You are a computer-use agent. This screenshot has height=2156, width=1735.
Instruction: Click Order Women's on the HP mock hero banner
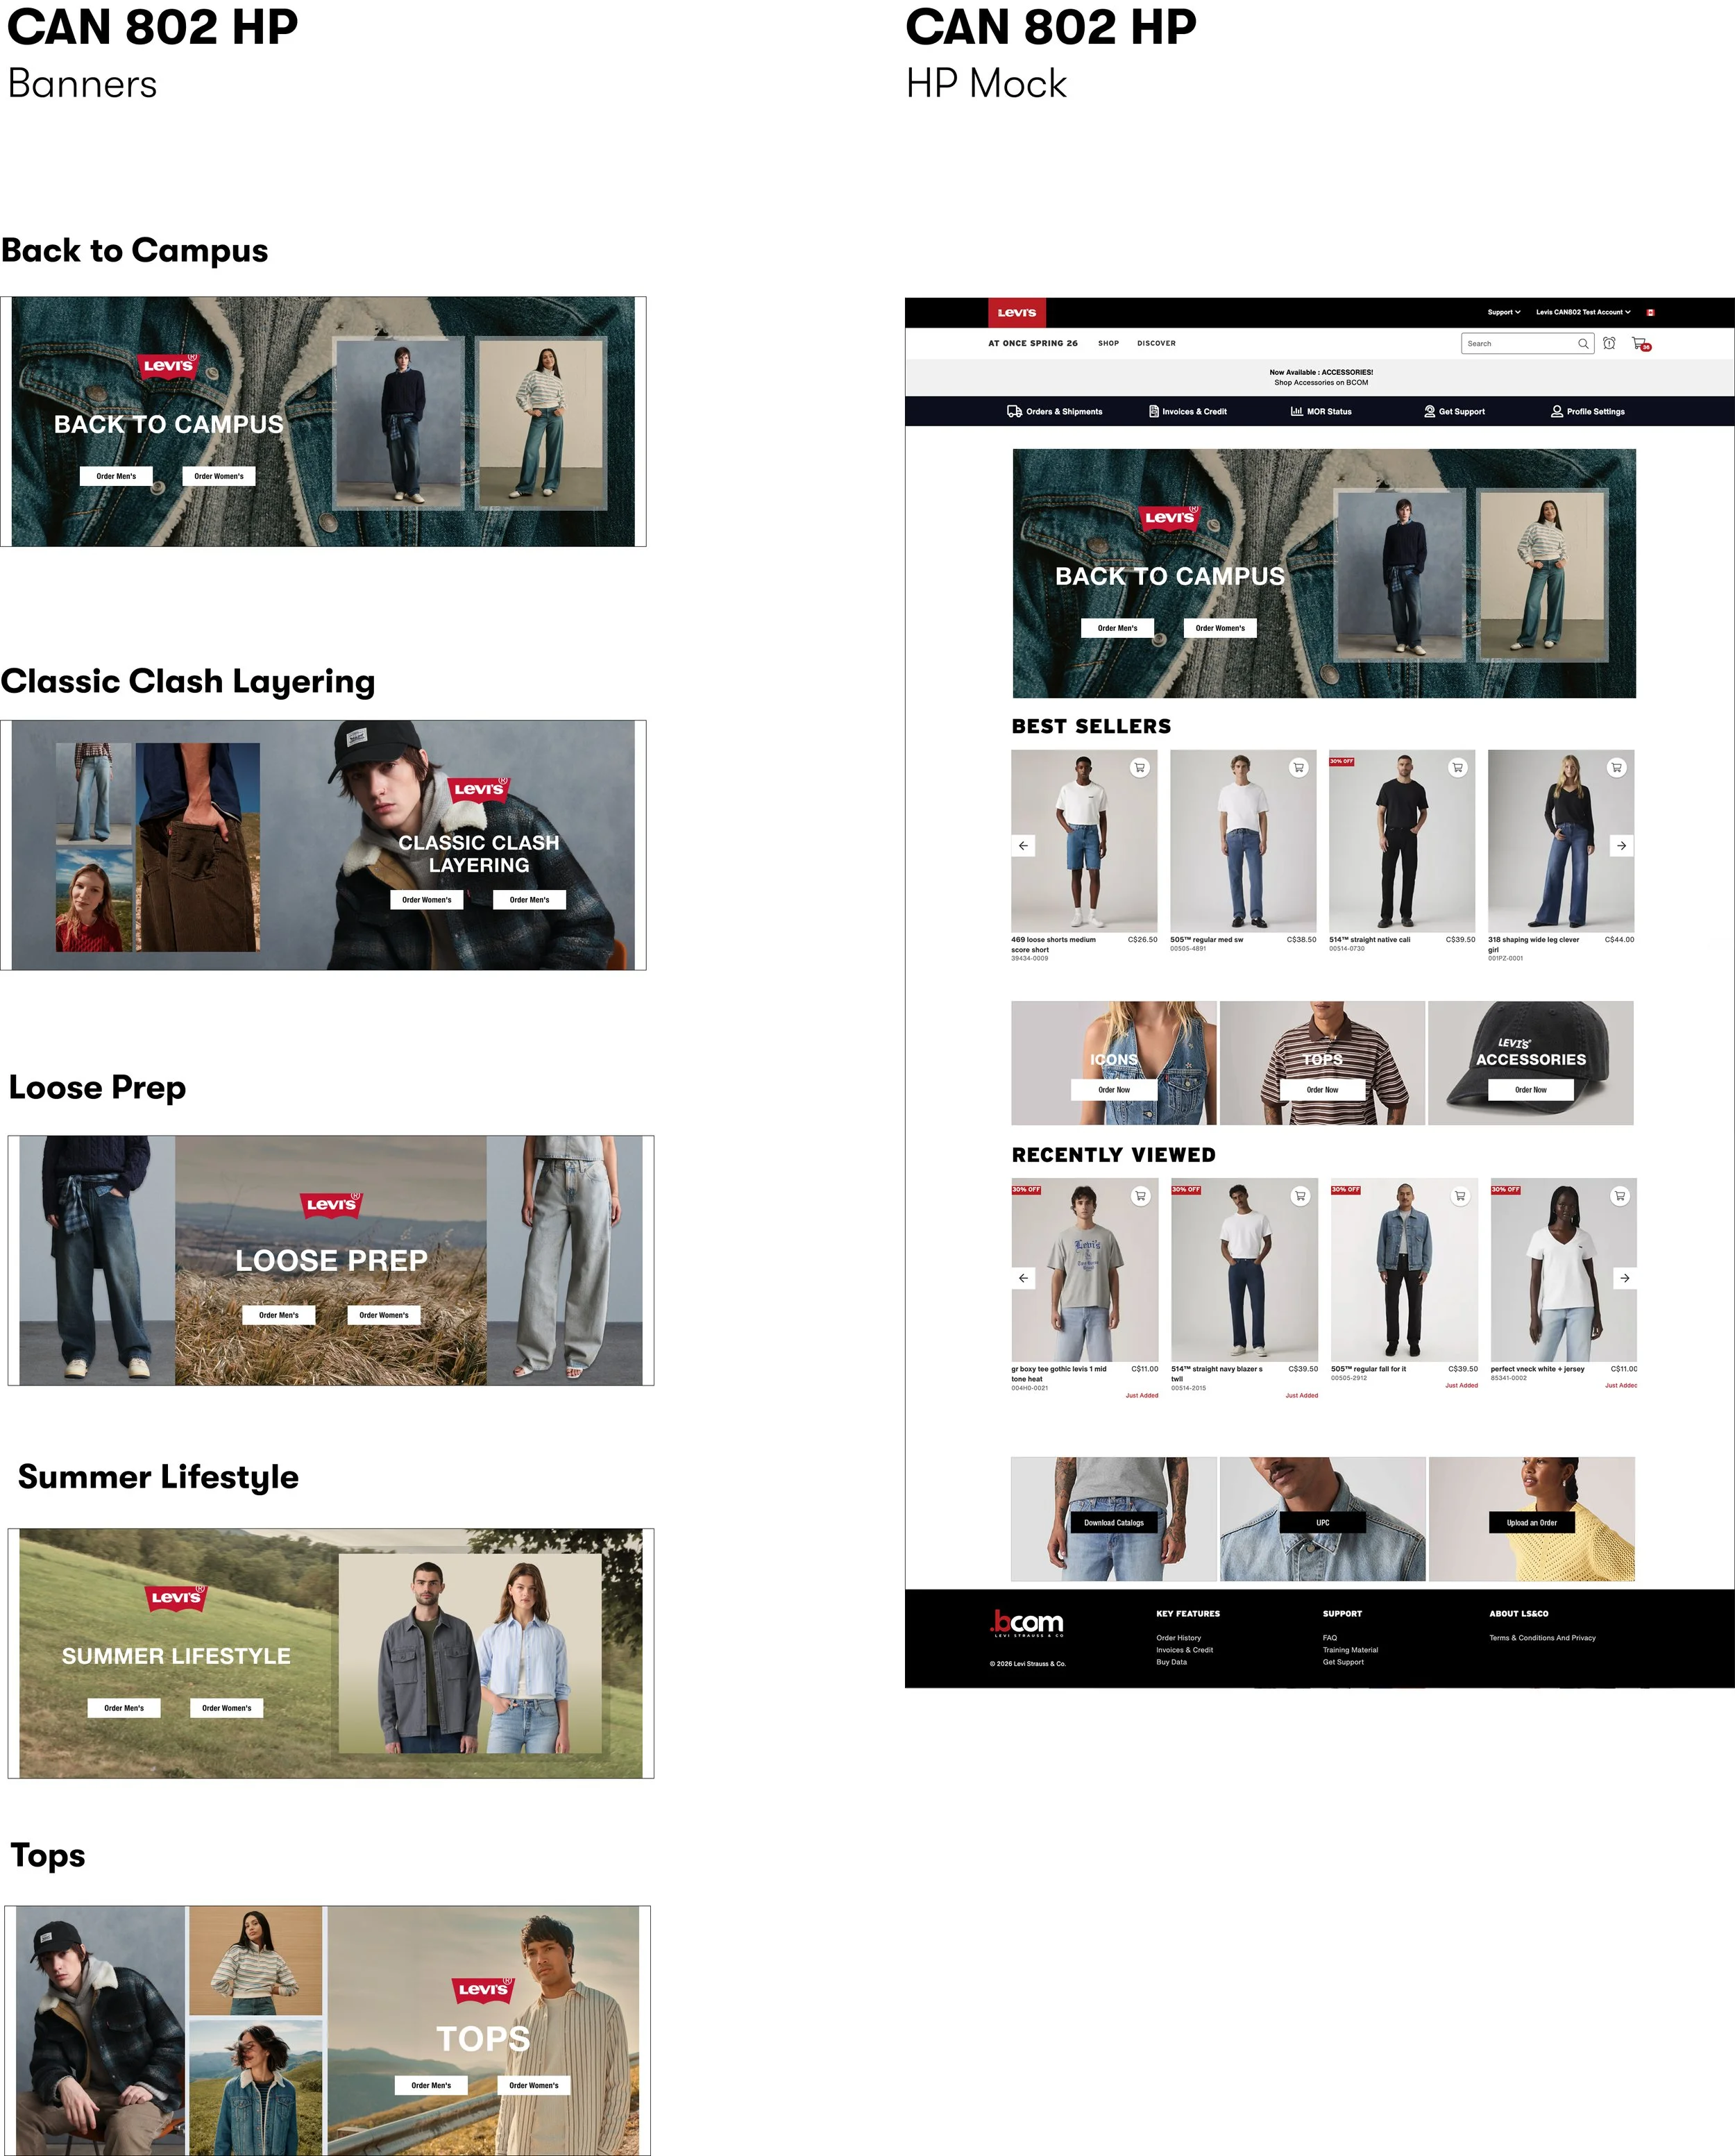coord(1220,628)
